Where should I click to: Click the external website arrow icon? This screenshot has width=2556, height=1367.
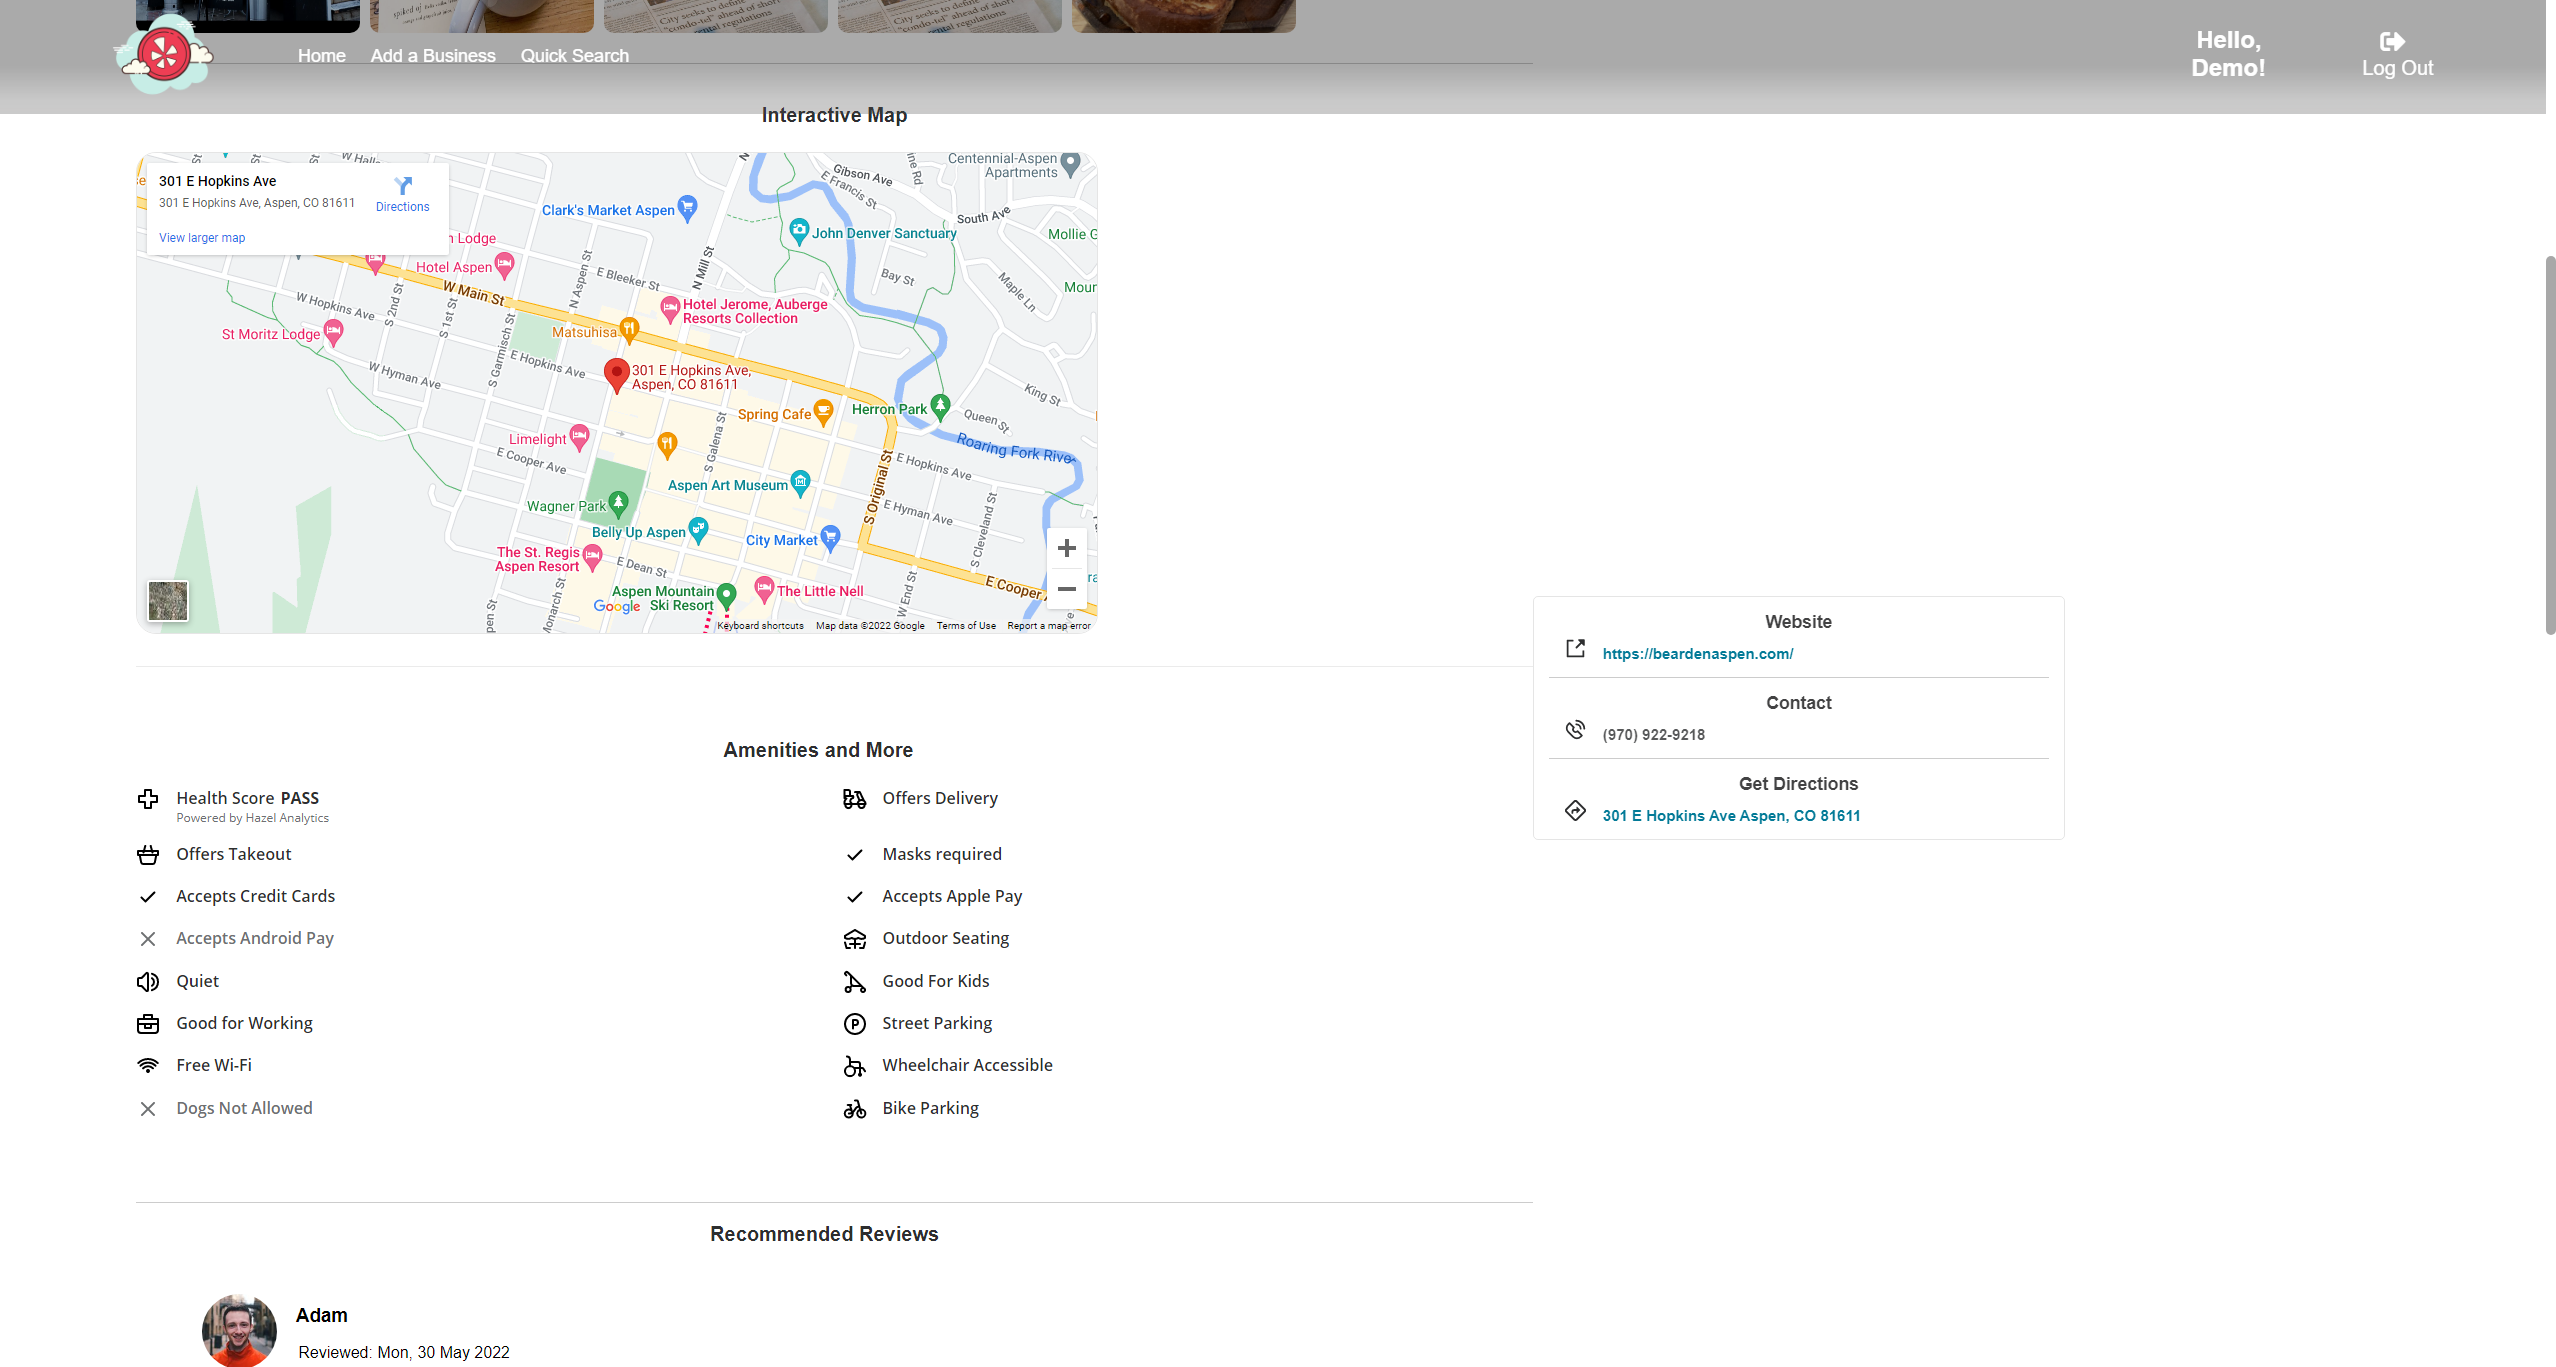1575,648
